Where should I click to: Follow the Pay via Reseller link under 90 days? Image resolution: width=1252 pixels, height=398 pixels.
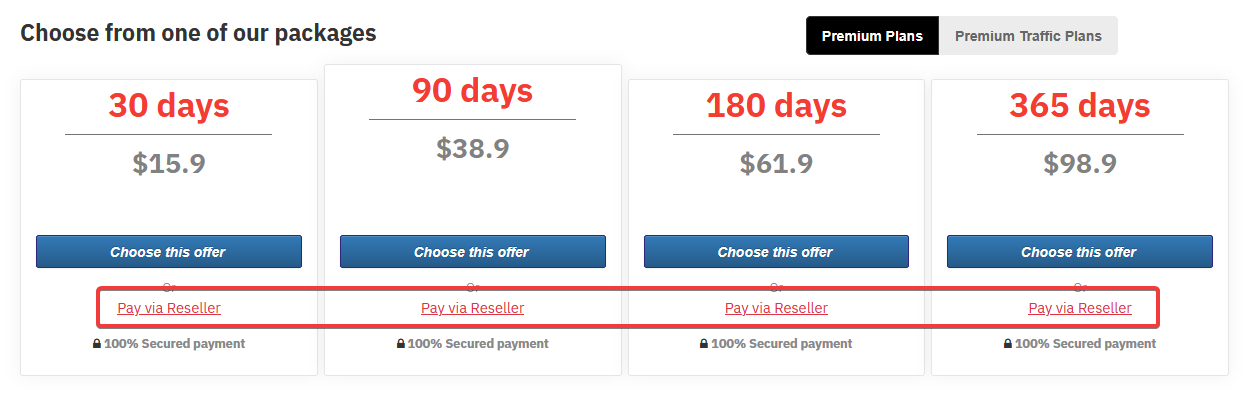click(x=473, y=308)
